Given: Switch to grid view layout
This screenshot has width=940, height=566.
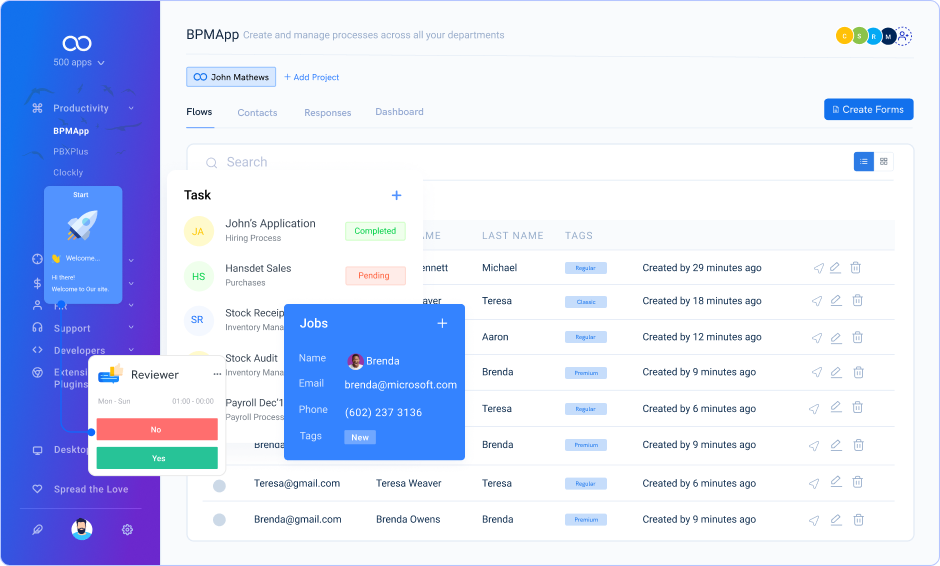Looking at the screenshot, I should coord(884,162).
